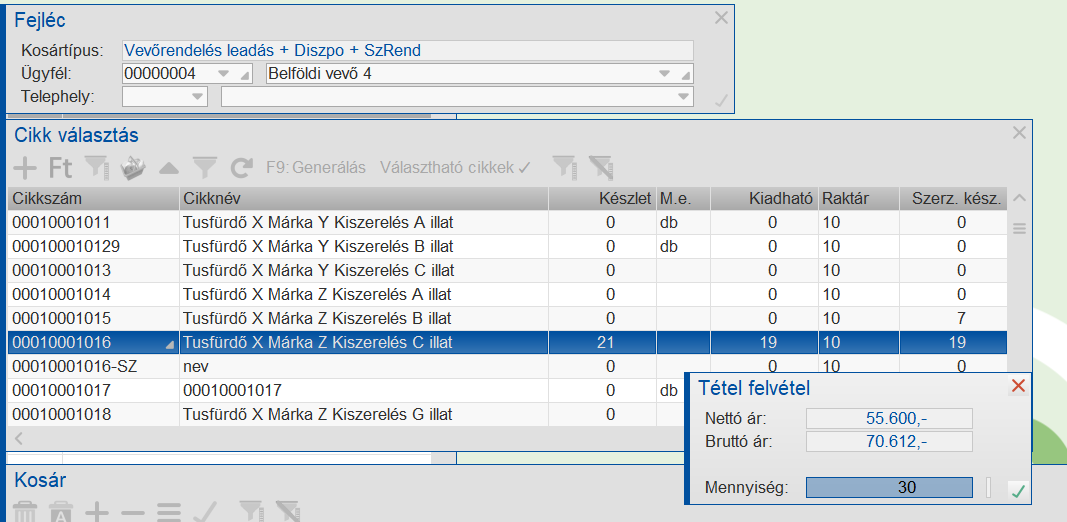Image resolution: width=1067 pixels, height=522 pixels.
Task: Click the trash can icon in Kosár toolbar
Action: pos(25,513)
